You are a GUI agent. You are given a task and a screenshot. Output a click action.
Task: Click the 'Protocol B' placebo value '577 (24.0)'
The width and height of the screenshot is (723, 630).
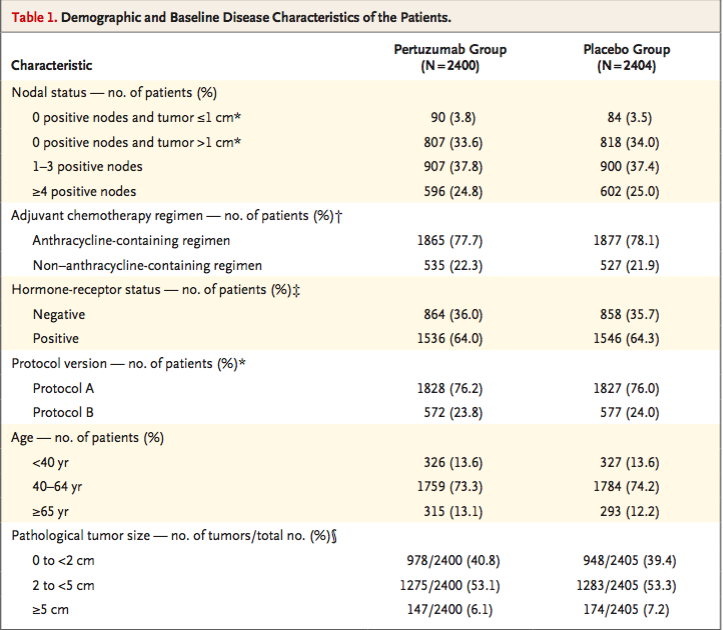pyautogui.click(x=629, y=413)
